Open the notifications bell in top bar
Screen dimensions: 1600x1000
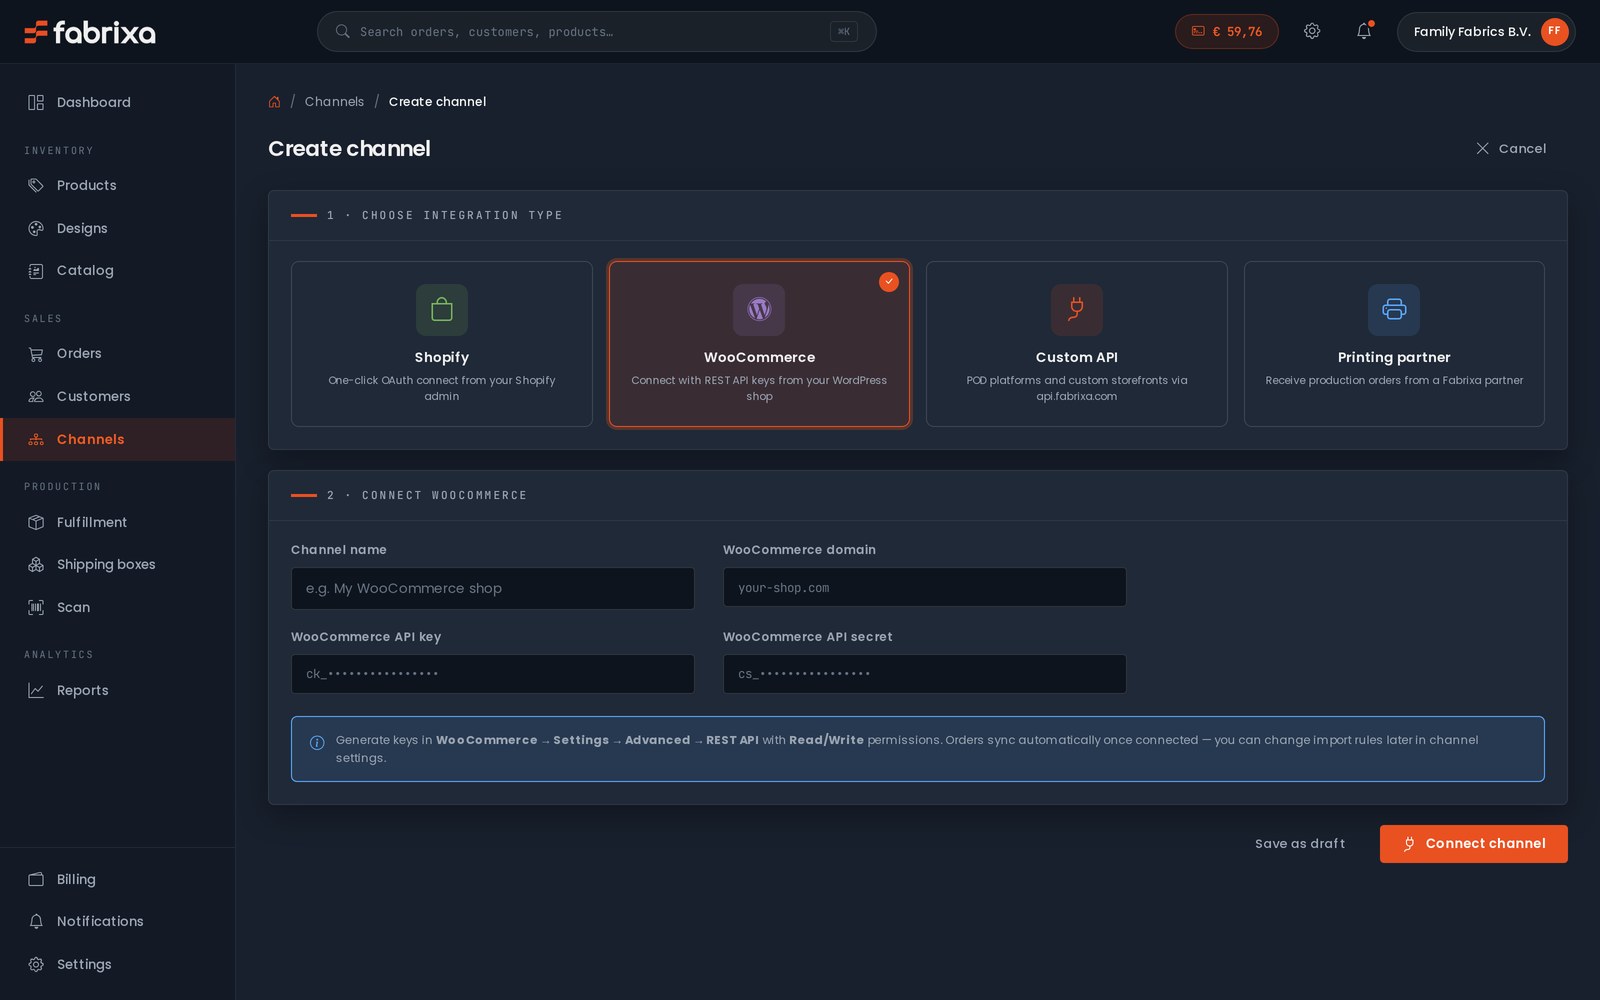(1364, 31)
